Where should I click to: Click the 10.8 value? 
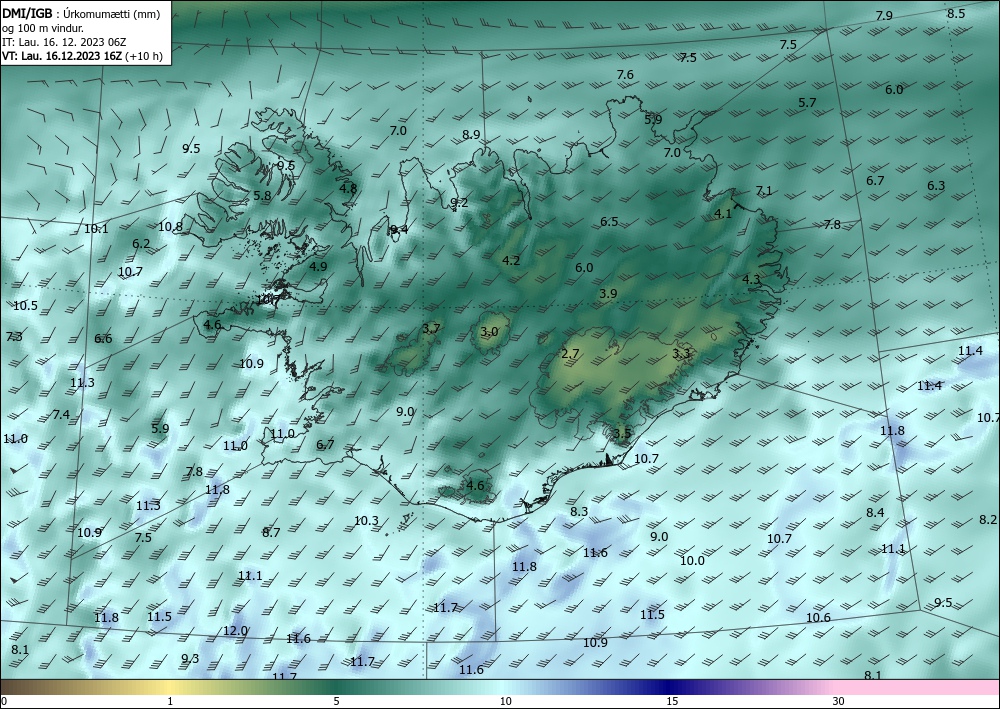[170, 226]
